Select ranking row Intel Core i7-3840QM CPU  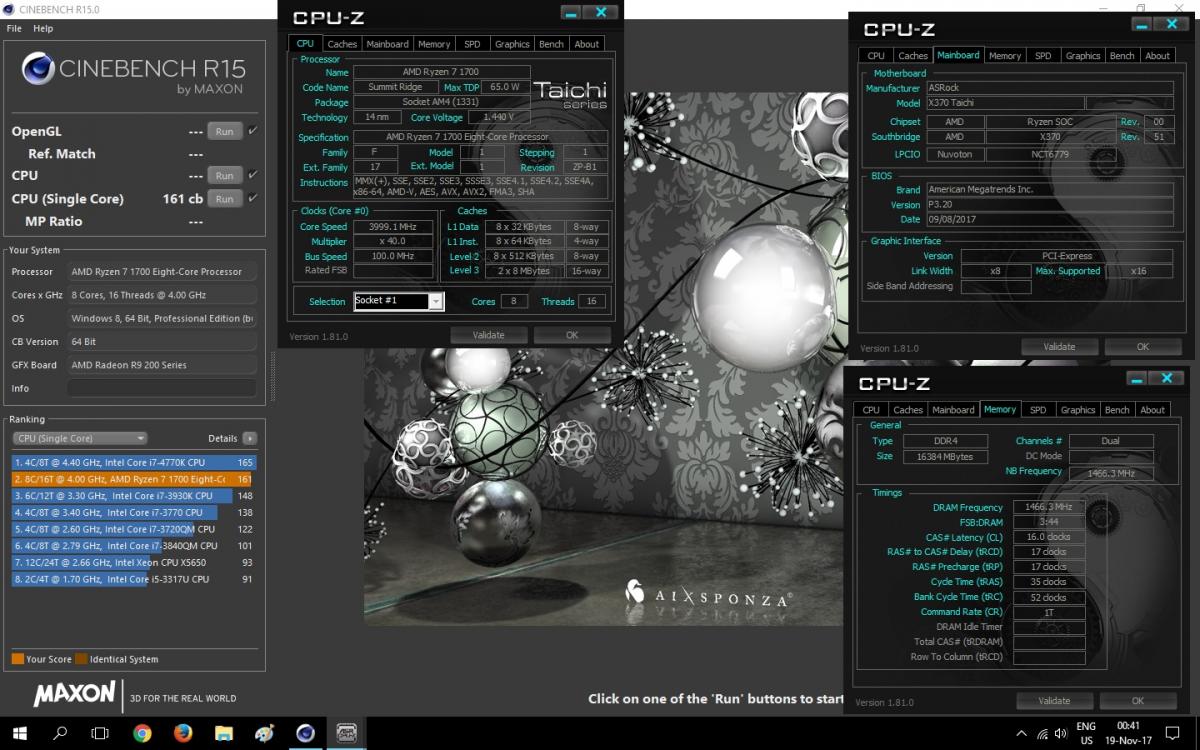[x=134, y=546]
